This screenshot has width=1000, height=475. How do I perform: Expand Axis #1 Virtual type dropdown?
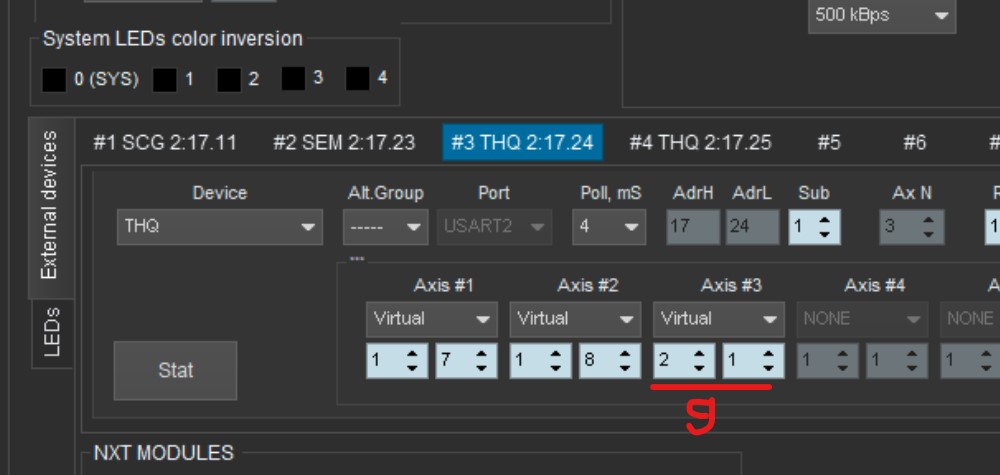431,319
